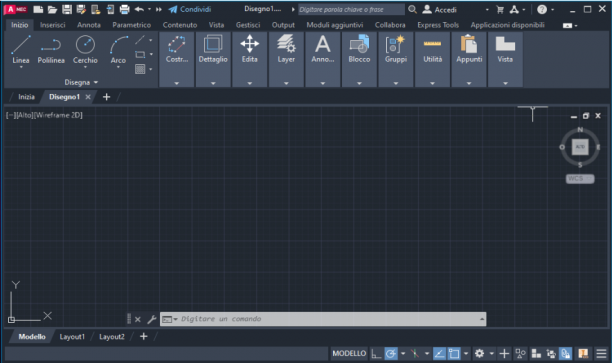Click the Open folder icon

coord(52,9)
